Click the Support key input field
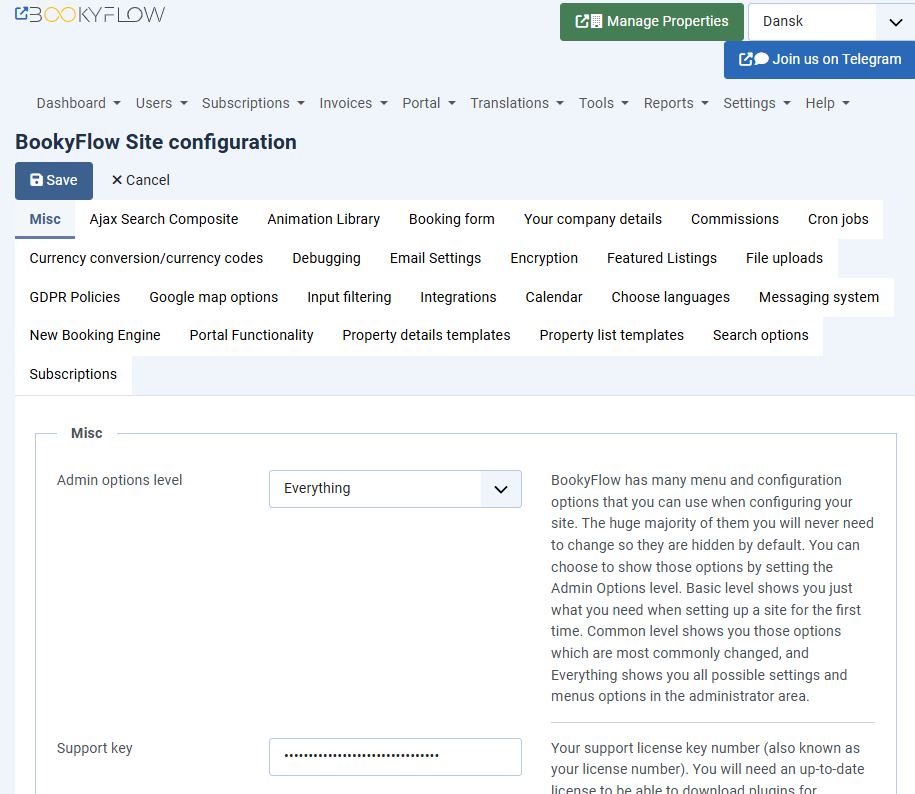This screenshot has width=915, height=794. pyautogui.click(x=395, y=757)
